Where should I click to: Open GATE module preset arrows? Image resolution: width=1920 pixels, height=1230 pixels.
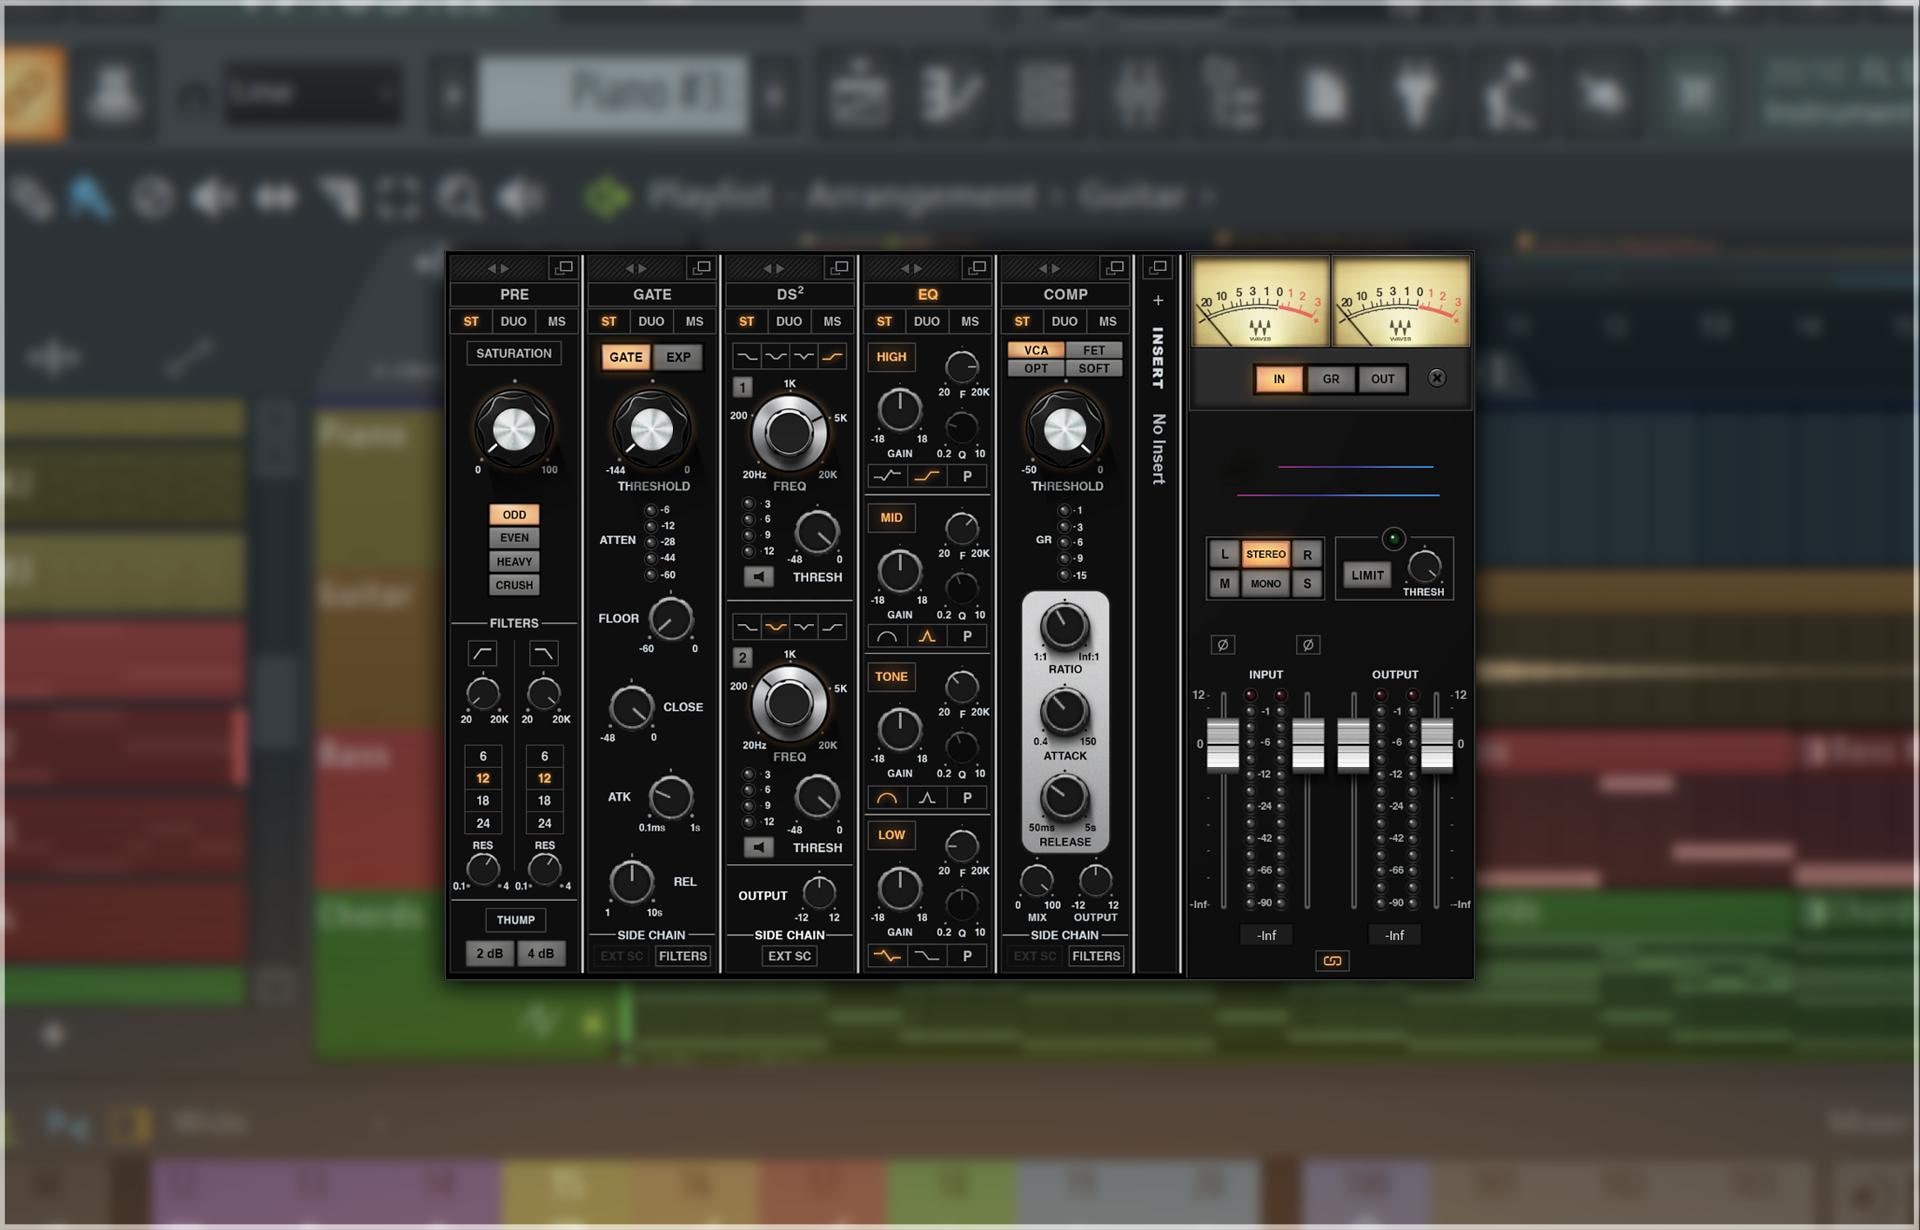tap(636, 268)
